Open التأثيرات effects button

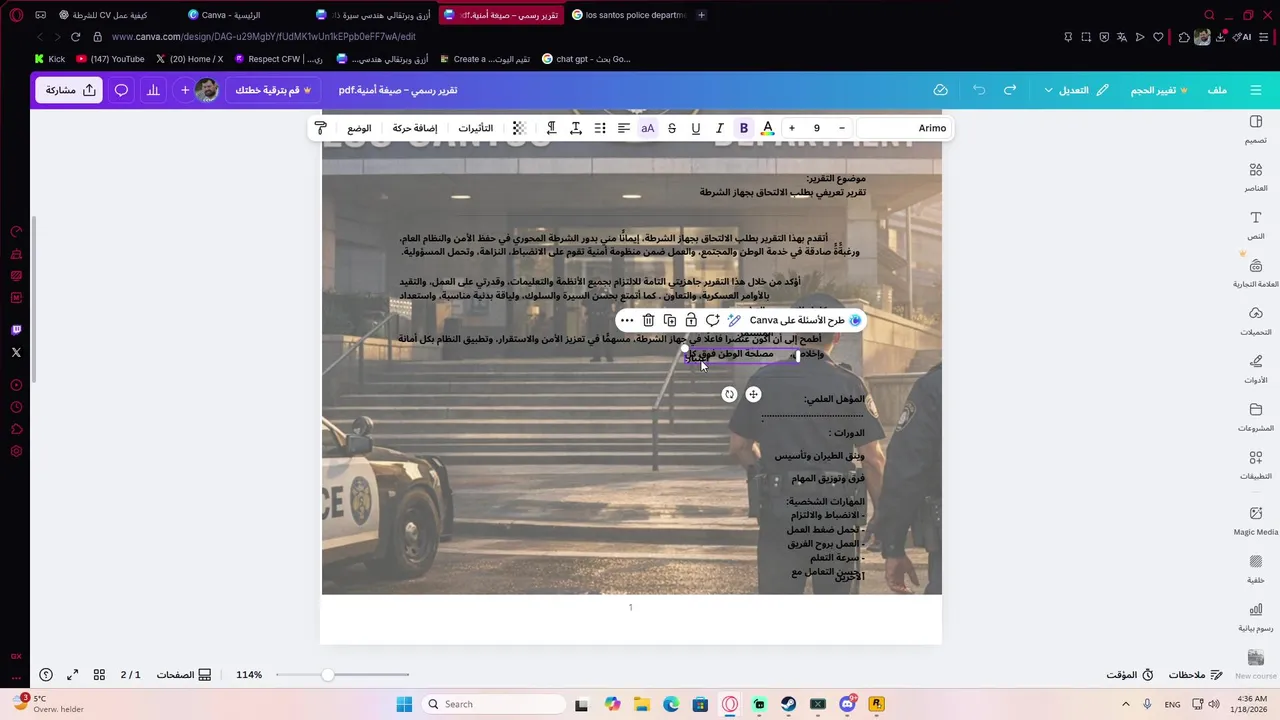pos(475,128)
